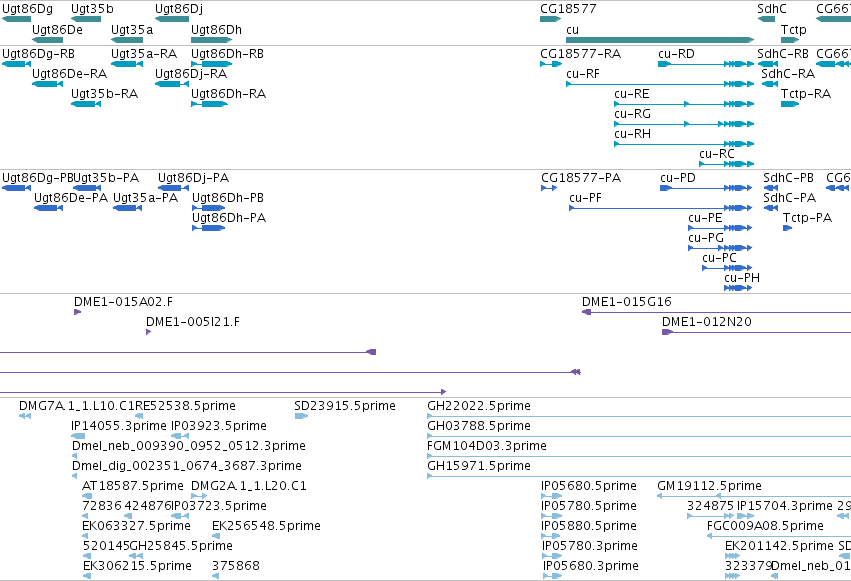
Task: Click the Ugt86Dj gene label
Action: [179, 9]
